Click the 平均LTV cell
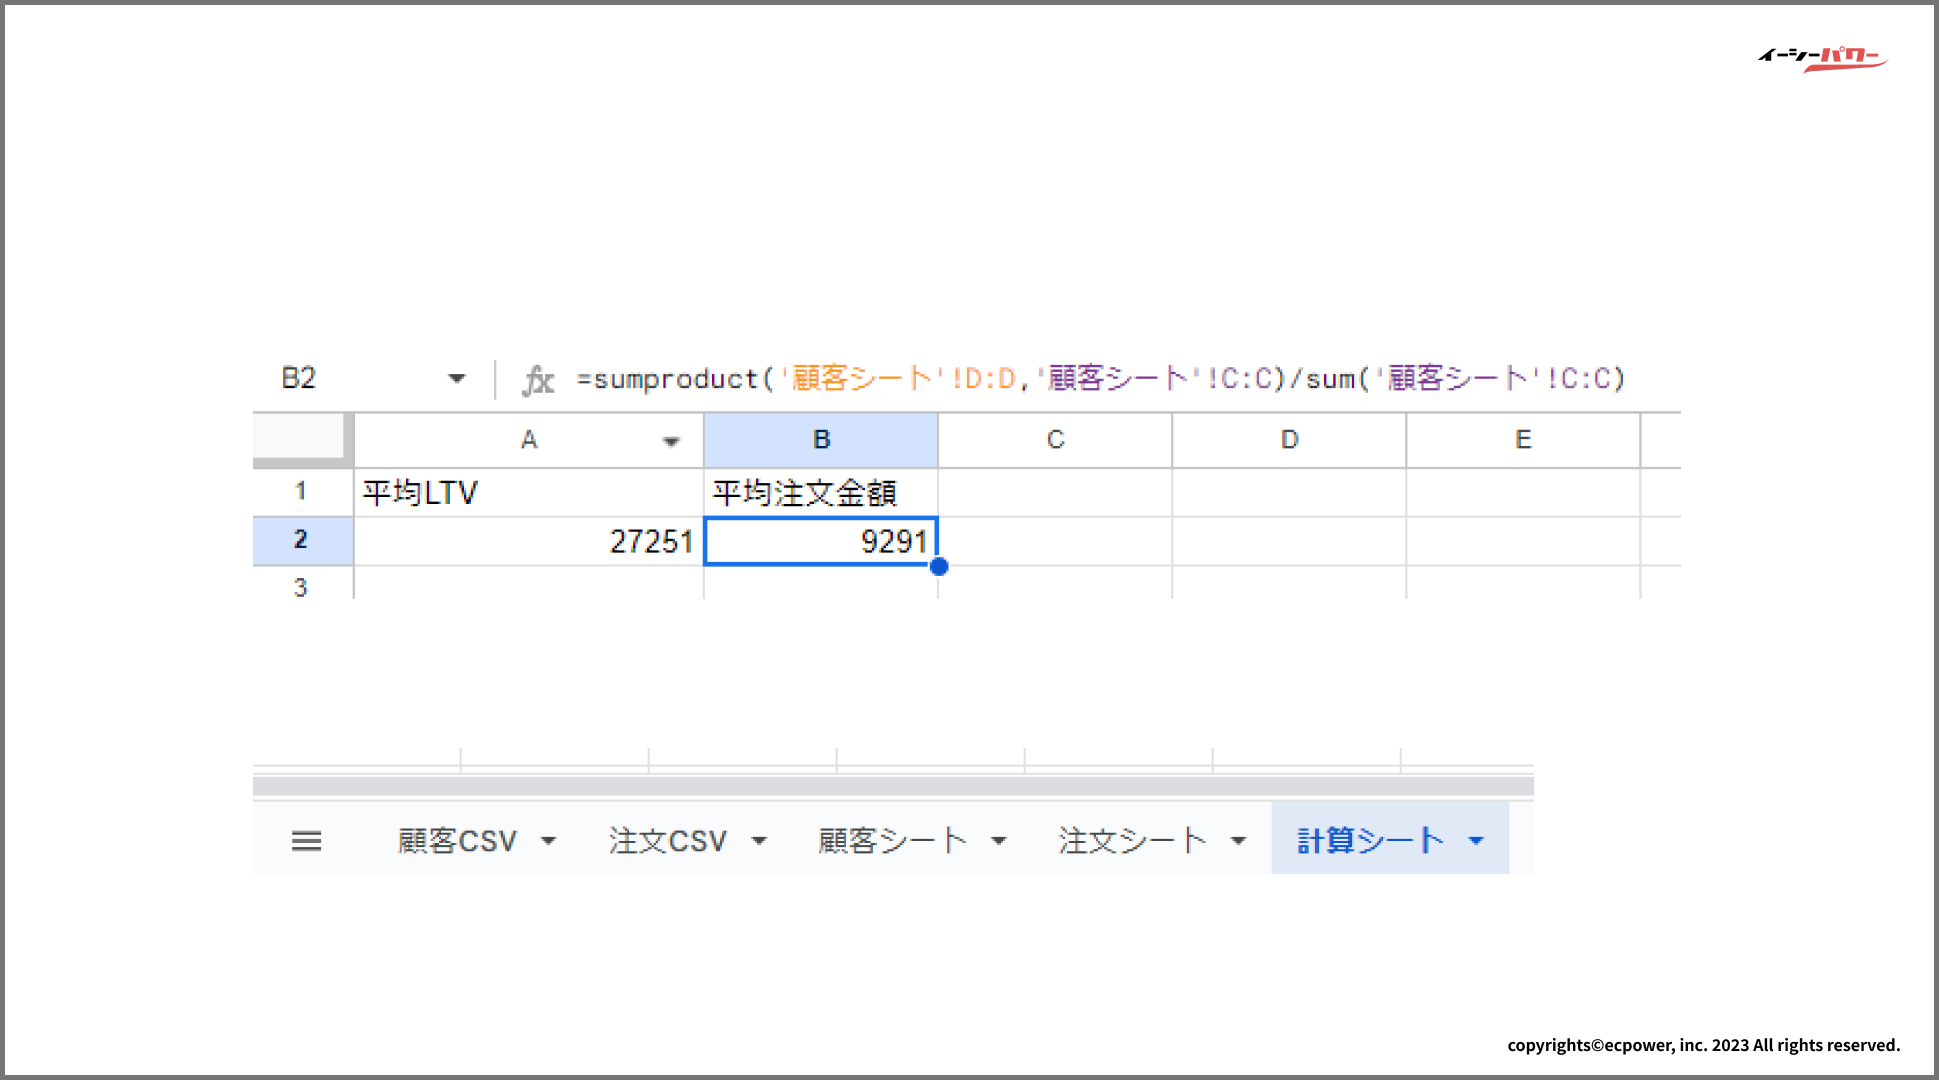The height and width of the screenshot is (1080, 1939). point(529,492)
